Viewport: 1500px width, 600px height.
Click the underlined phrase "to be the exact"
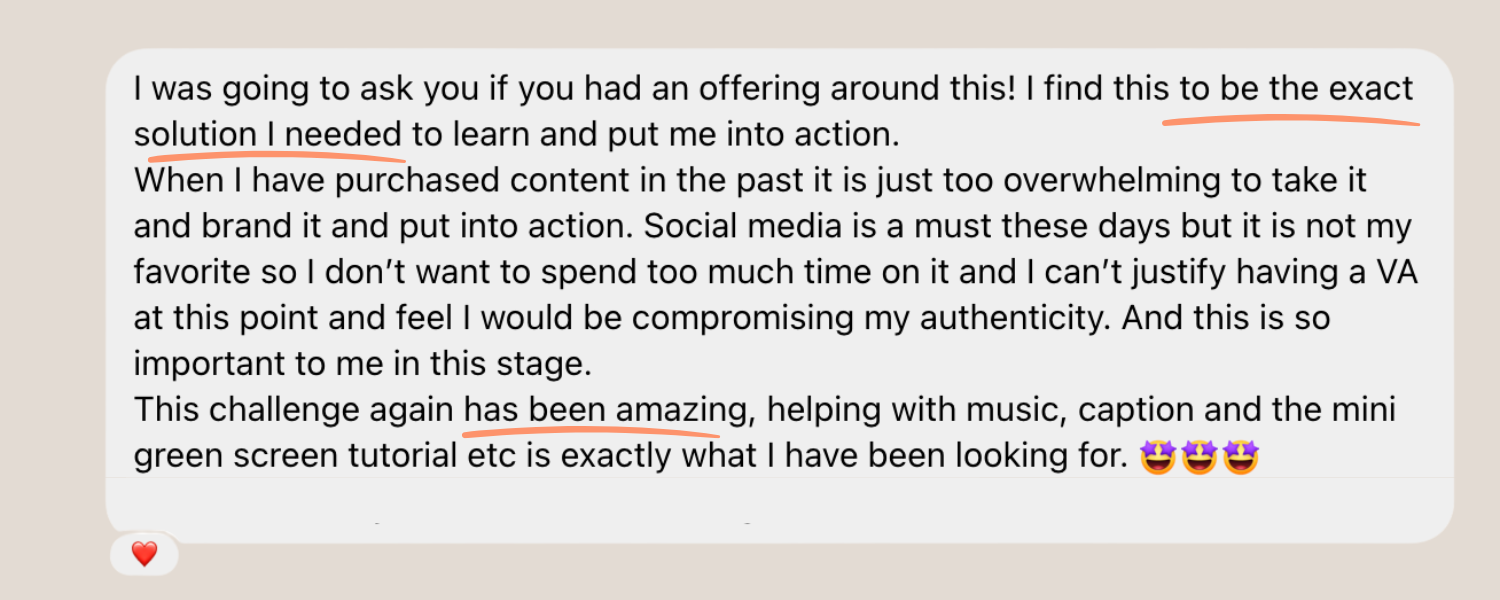click(x=1296, y=88)
